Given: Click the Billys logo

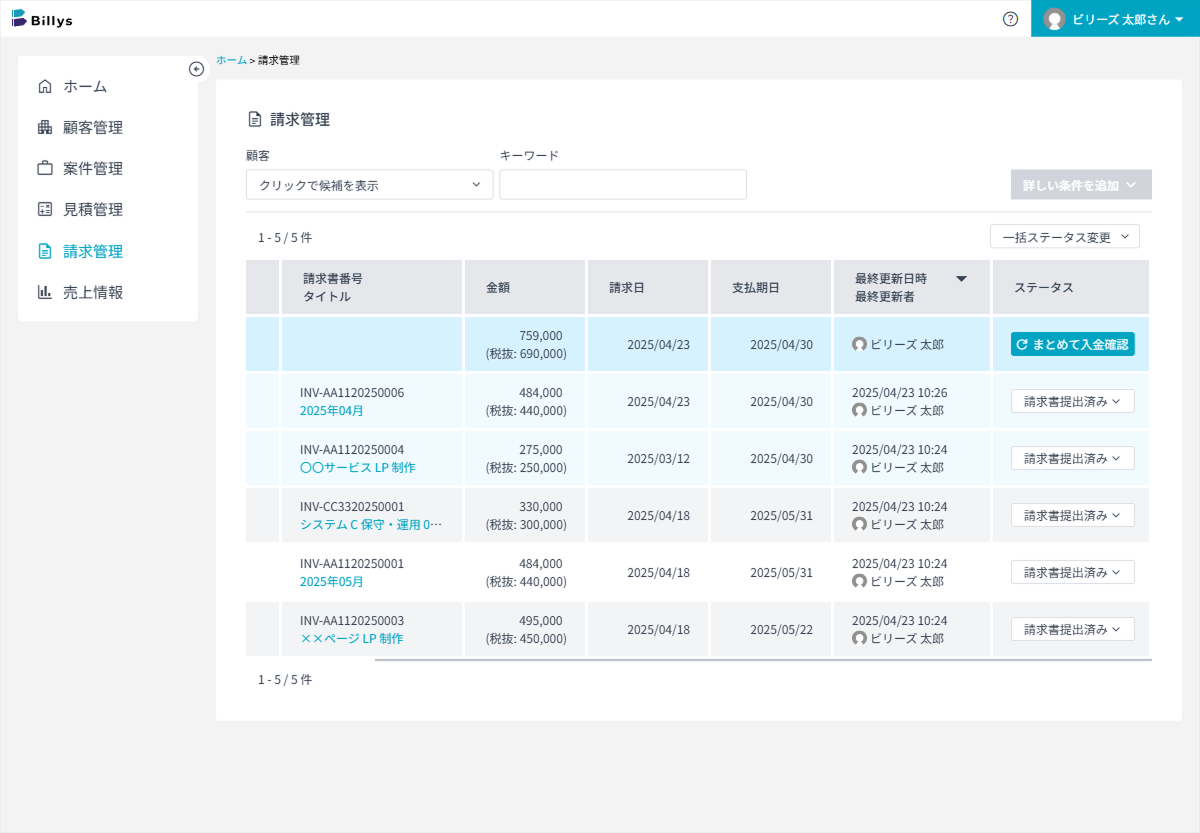Looking at the screenshot, I should point(42,19).
